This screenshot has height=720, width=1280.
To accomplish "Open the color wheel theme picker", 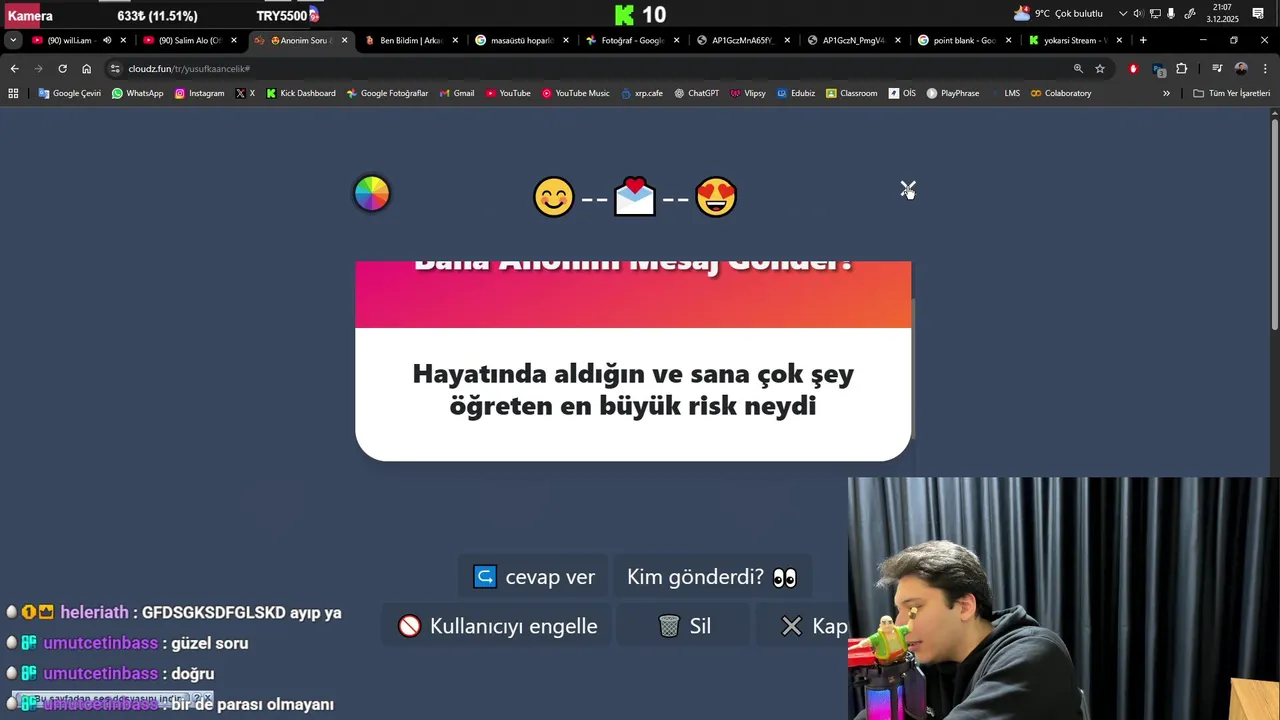I will tap(372, 194).
